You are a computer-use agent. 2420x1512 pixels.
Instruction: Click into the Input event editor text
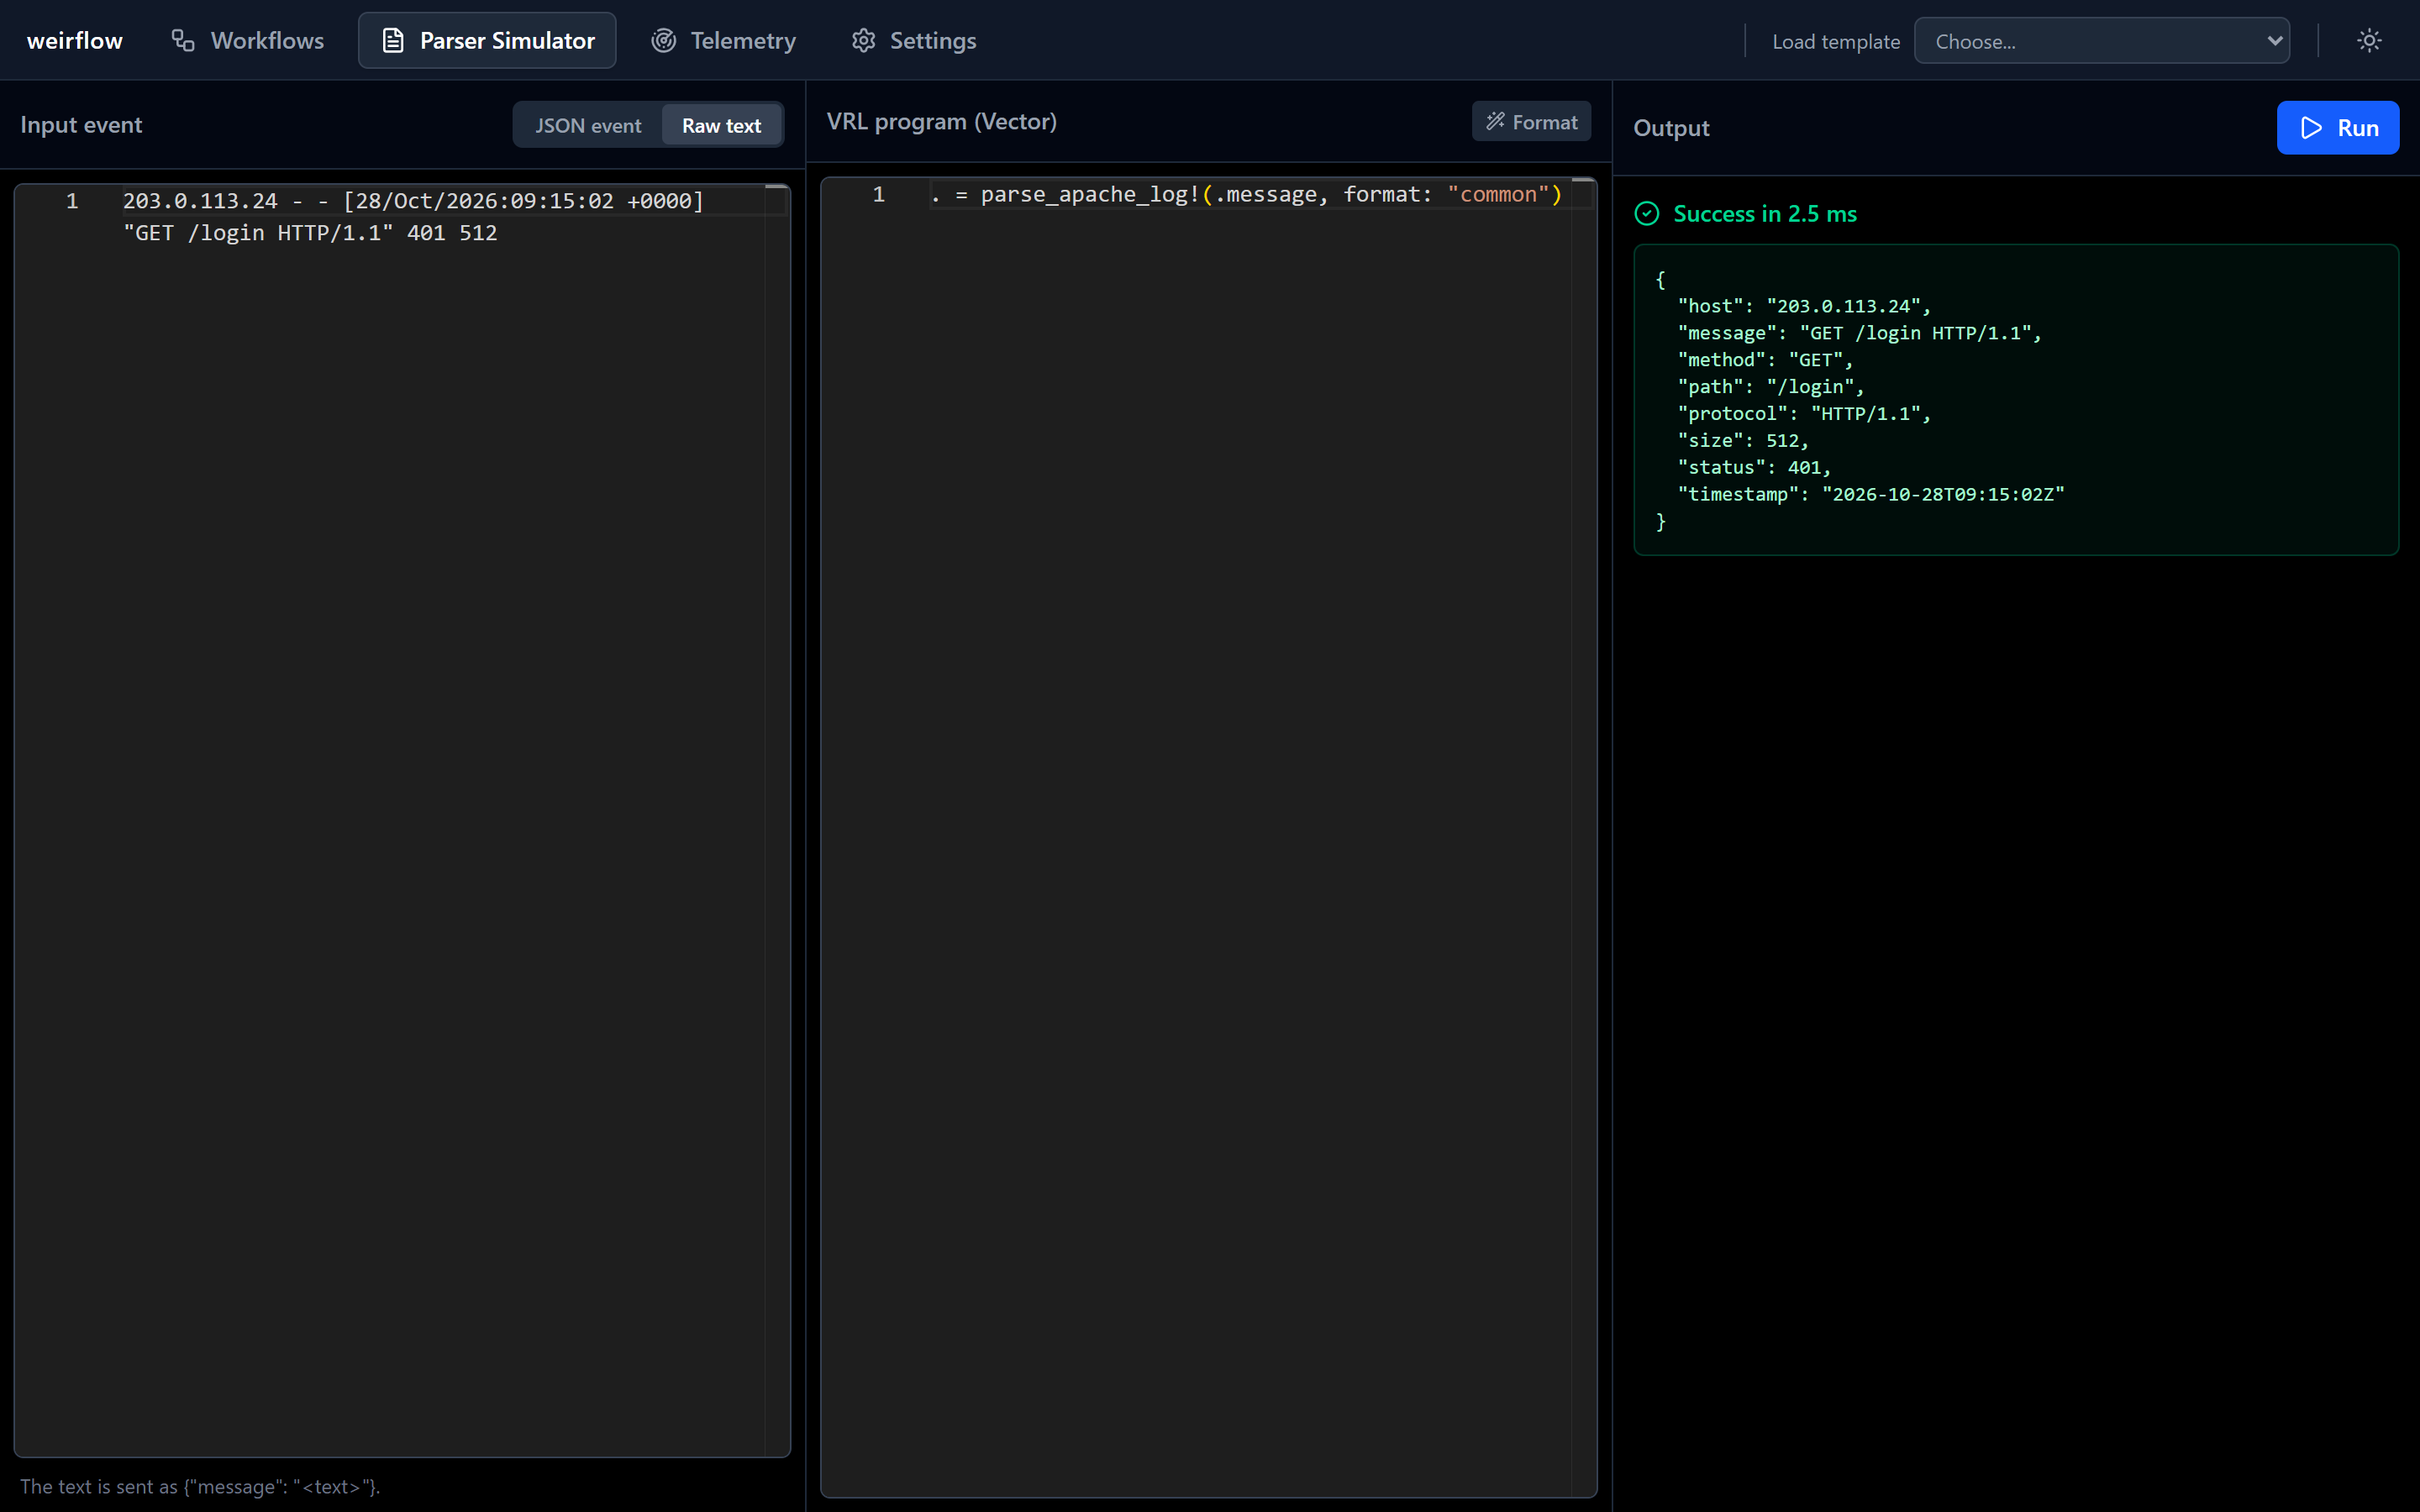tap(413, 217)
